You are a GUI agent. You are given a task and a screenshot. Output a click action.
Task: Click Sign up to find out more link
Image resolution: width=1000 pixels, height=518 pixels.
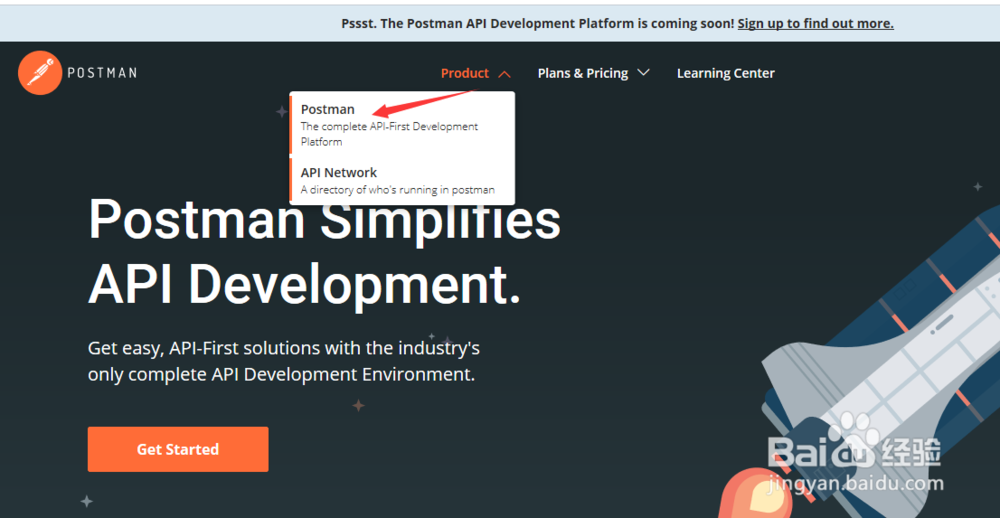coord(816,24)
